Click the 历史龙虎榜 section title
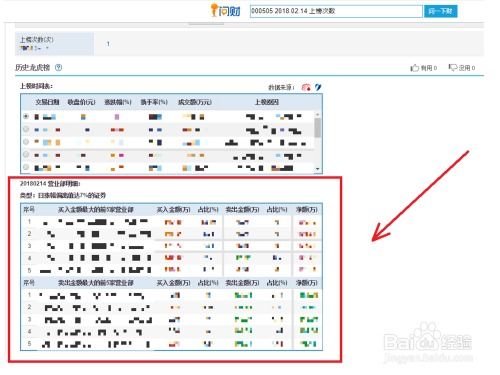Image resolution: width=500 pixels, height=375 pixels. pyautogui.click(x=32, y=68)
